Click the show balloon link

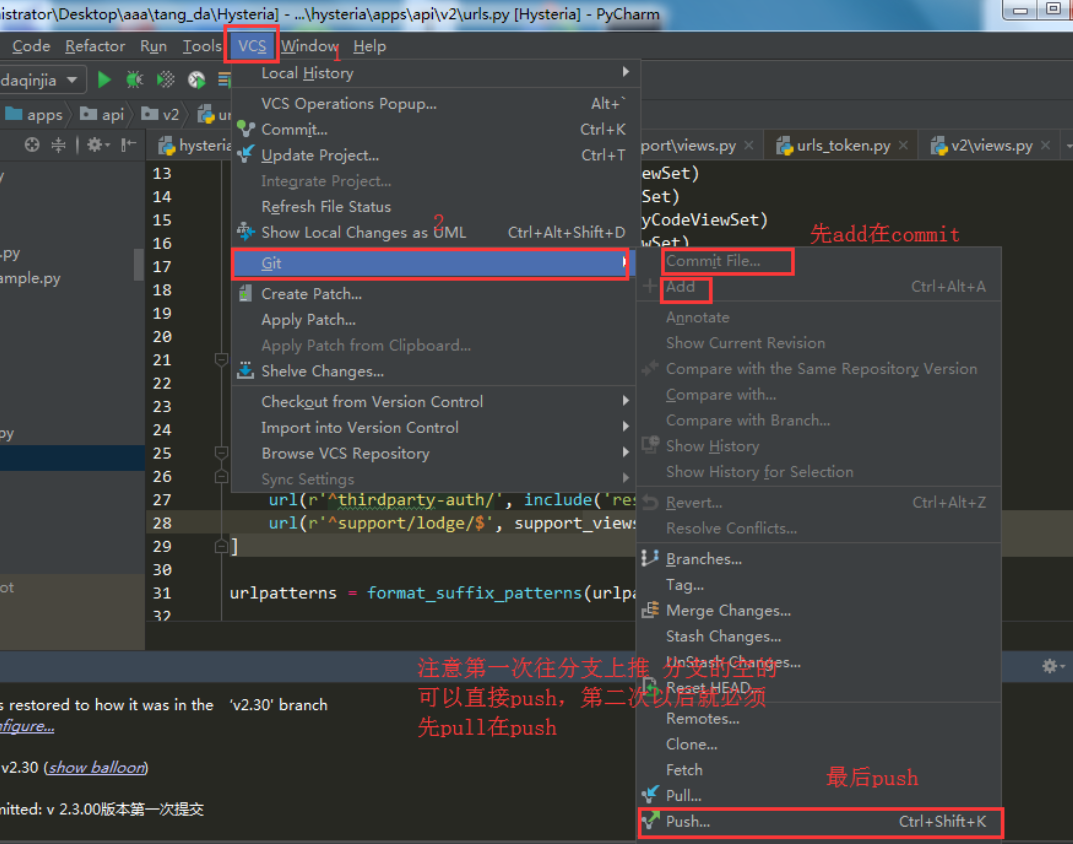95,767
